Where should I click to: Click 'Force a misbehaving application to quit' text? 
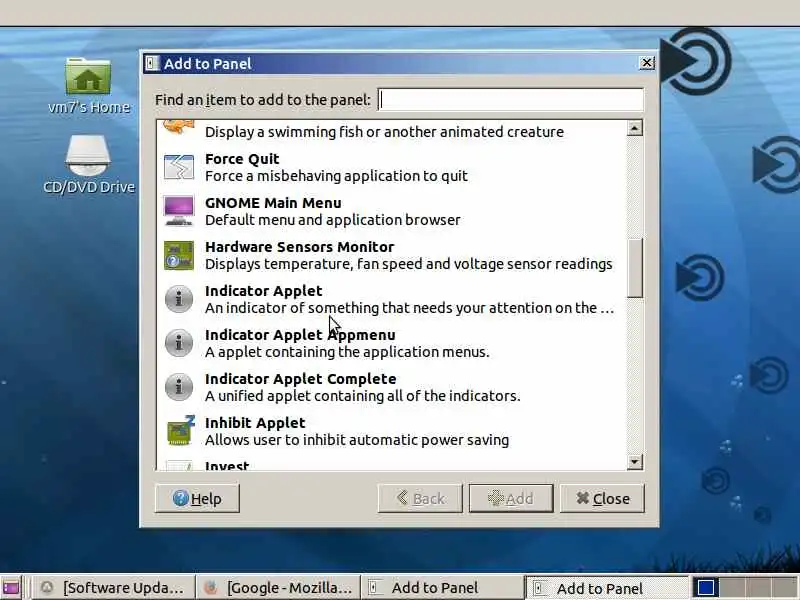(336, 176)
